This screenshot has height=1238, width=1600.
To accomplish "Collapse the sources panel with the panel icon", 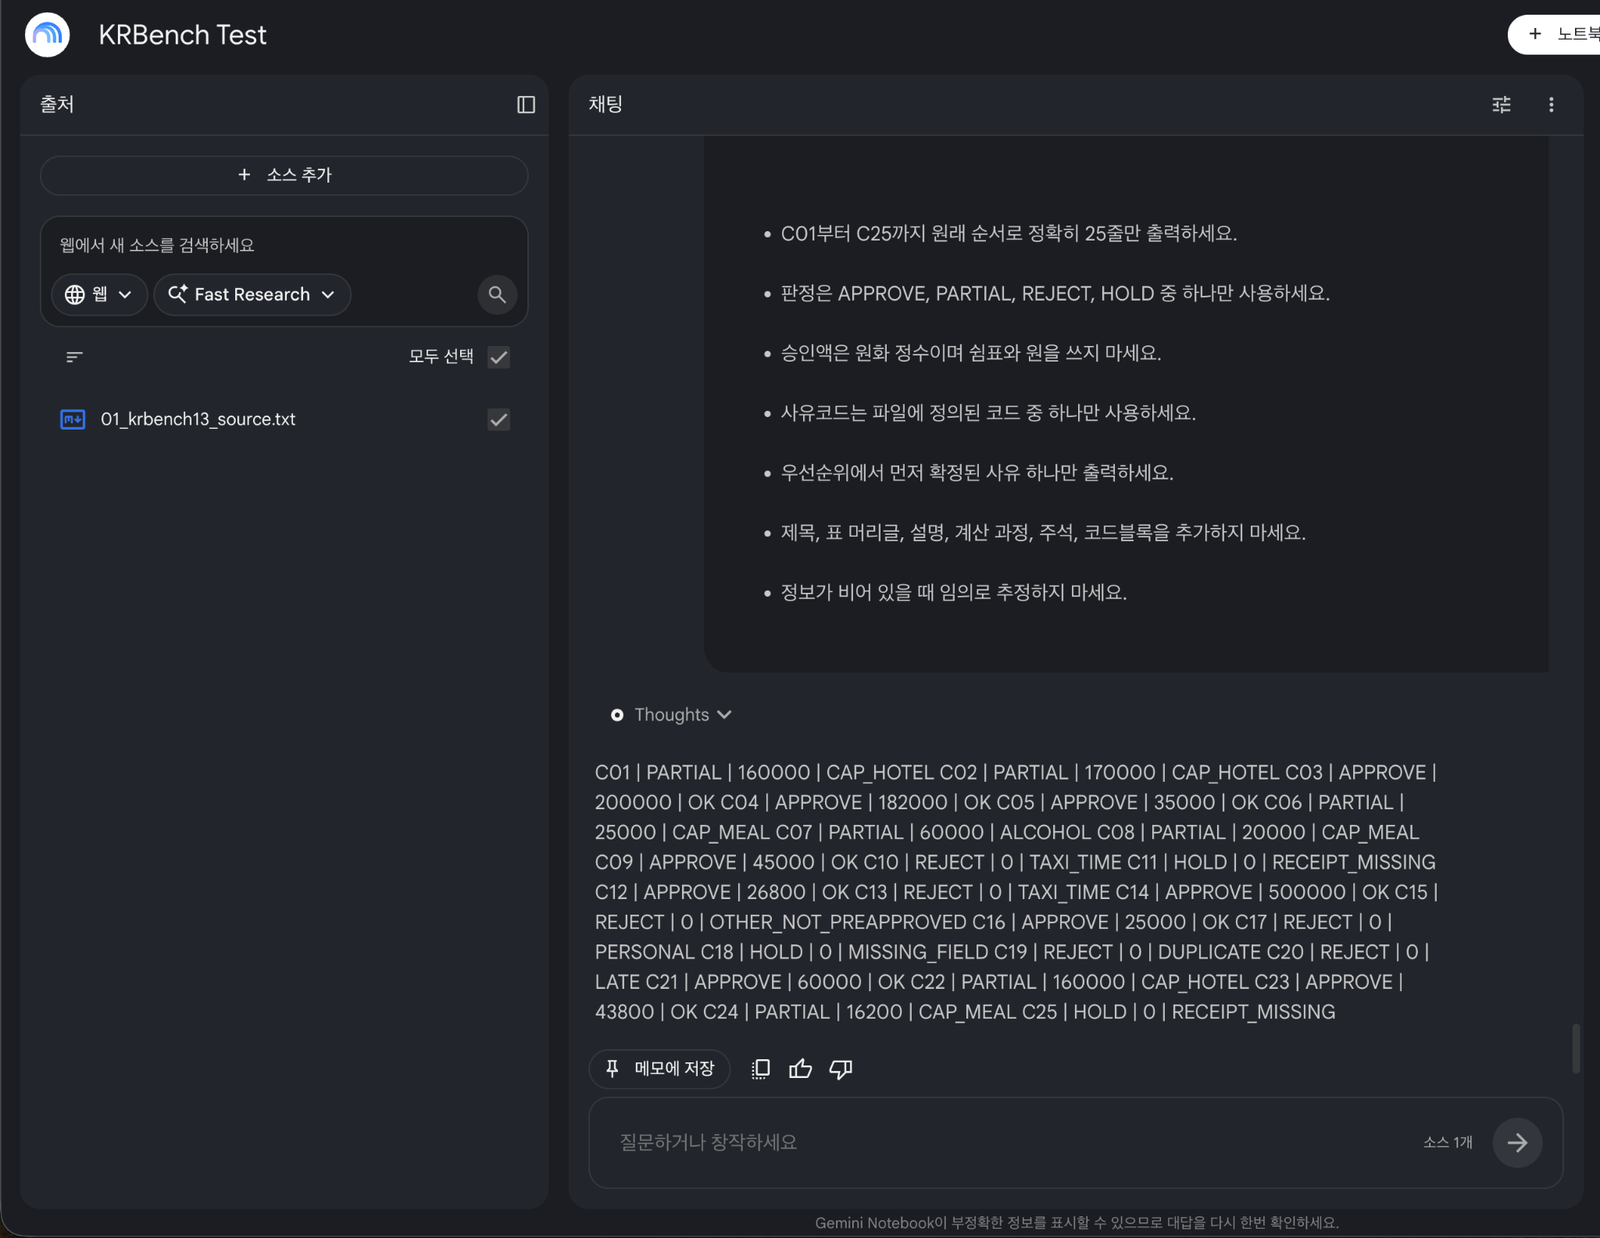I will (526, 105).
